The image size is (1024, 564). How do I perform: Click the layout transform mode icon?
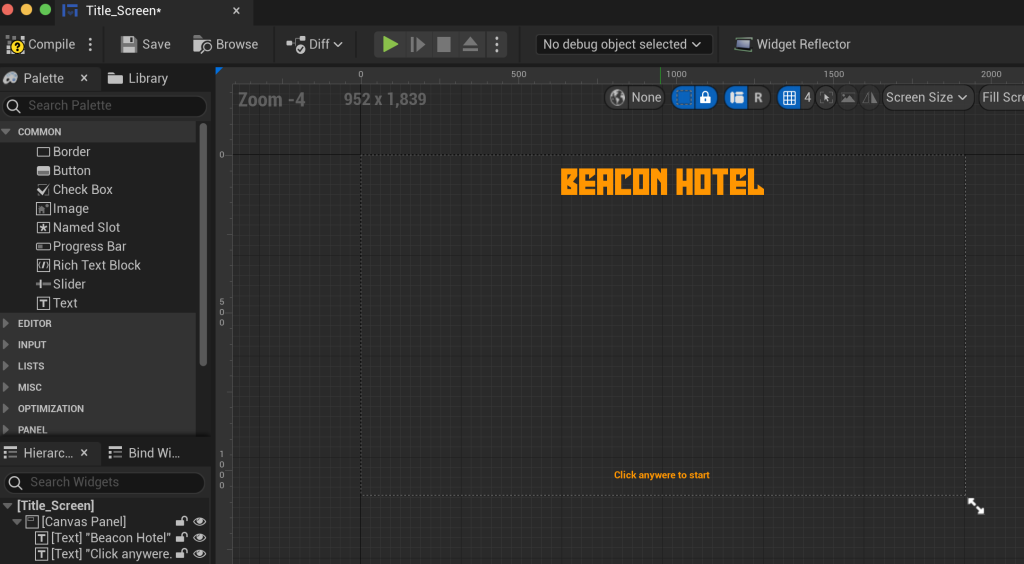pos(737,97)
